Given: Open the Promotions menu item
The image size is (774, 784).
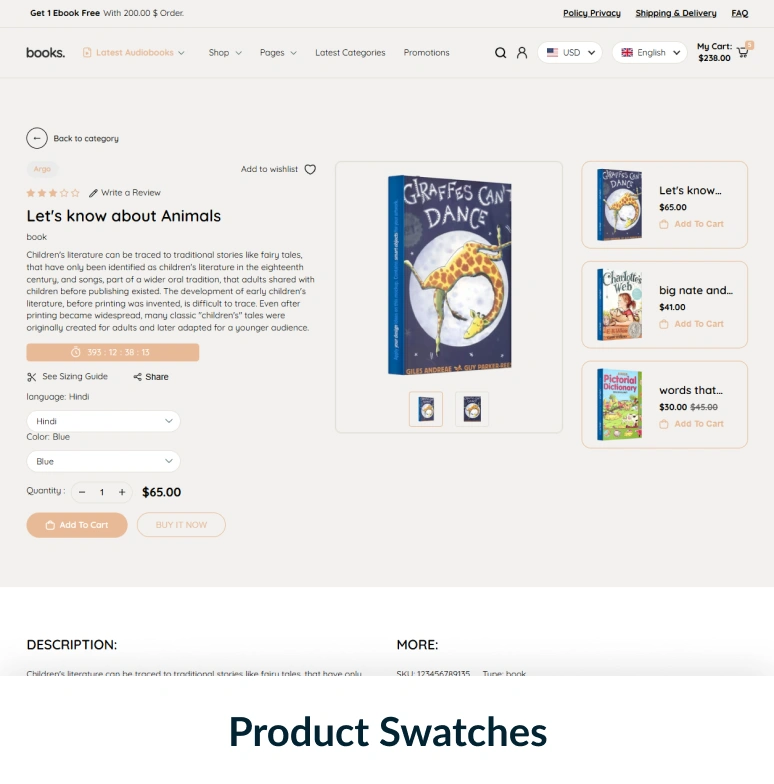Looking at the screenshot, I should 426,52.
